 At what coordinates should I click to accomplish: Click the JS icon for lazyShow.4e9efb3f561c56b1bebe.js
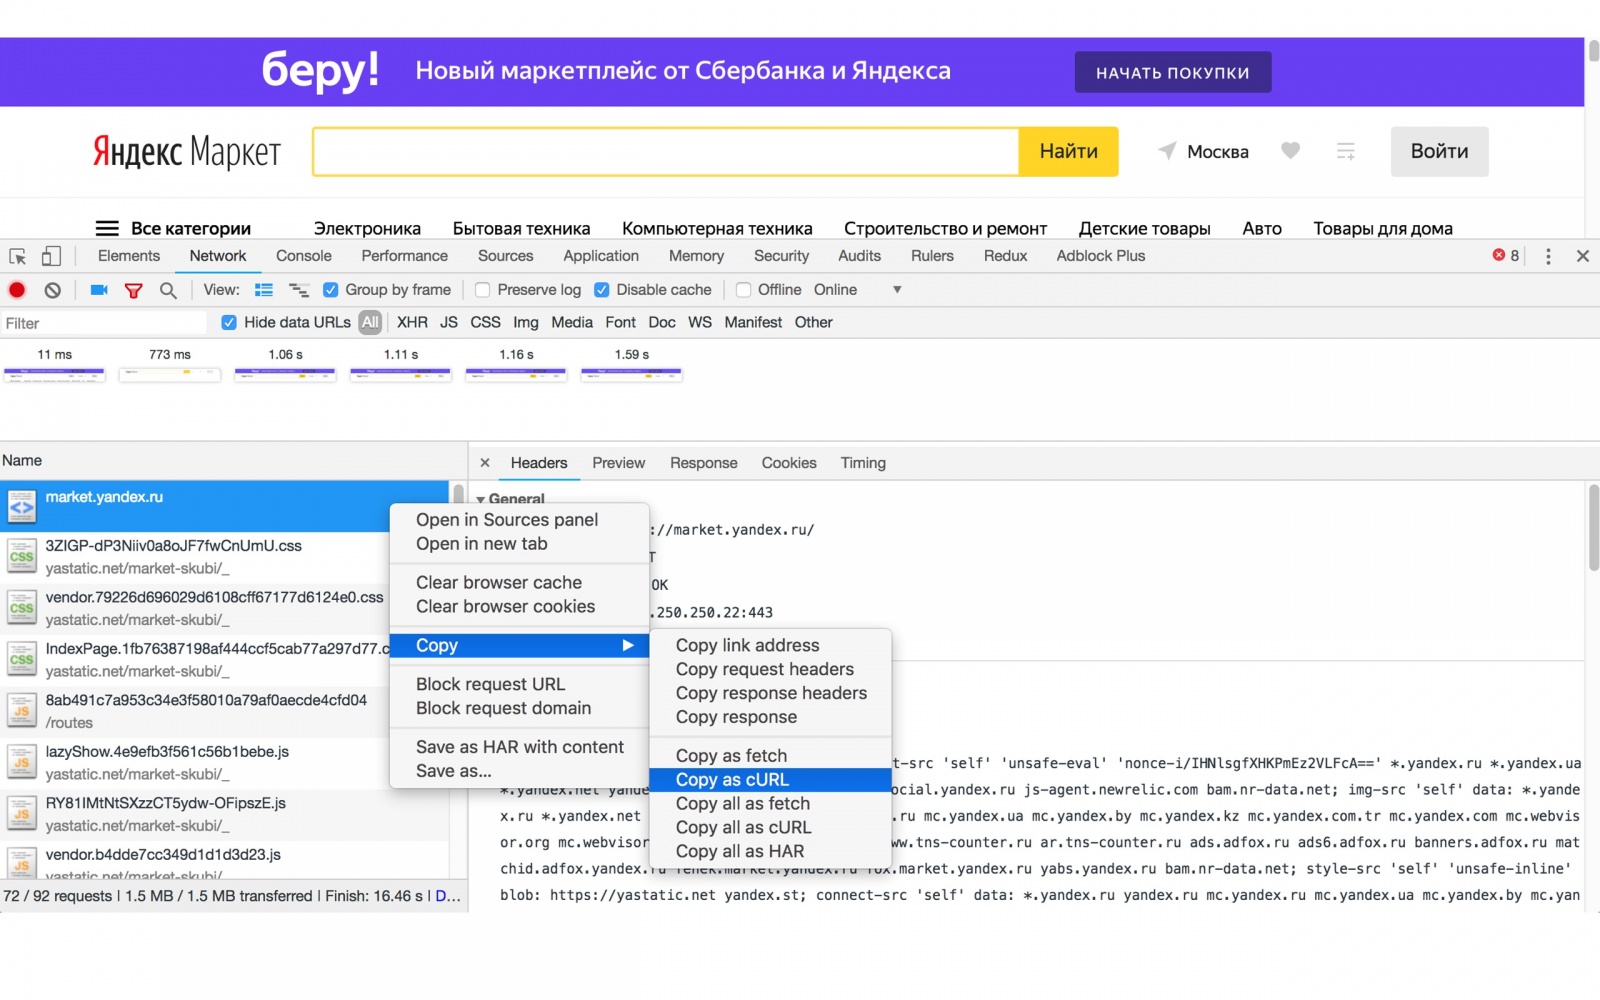coord(22,763)
